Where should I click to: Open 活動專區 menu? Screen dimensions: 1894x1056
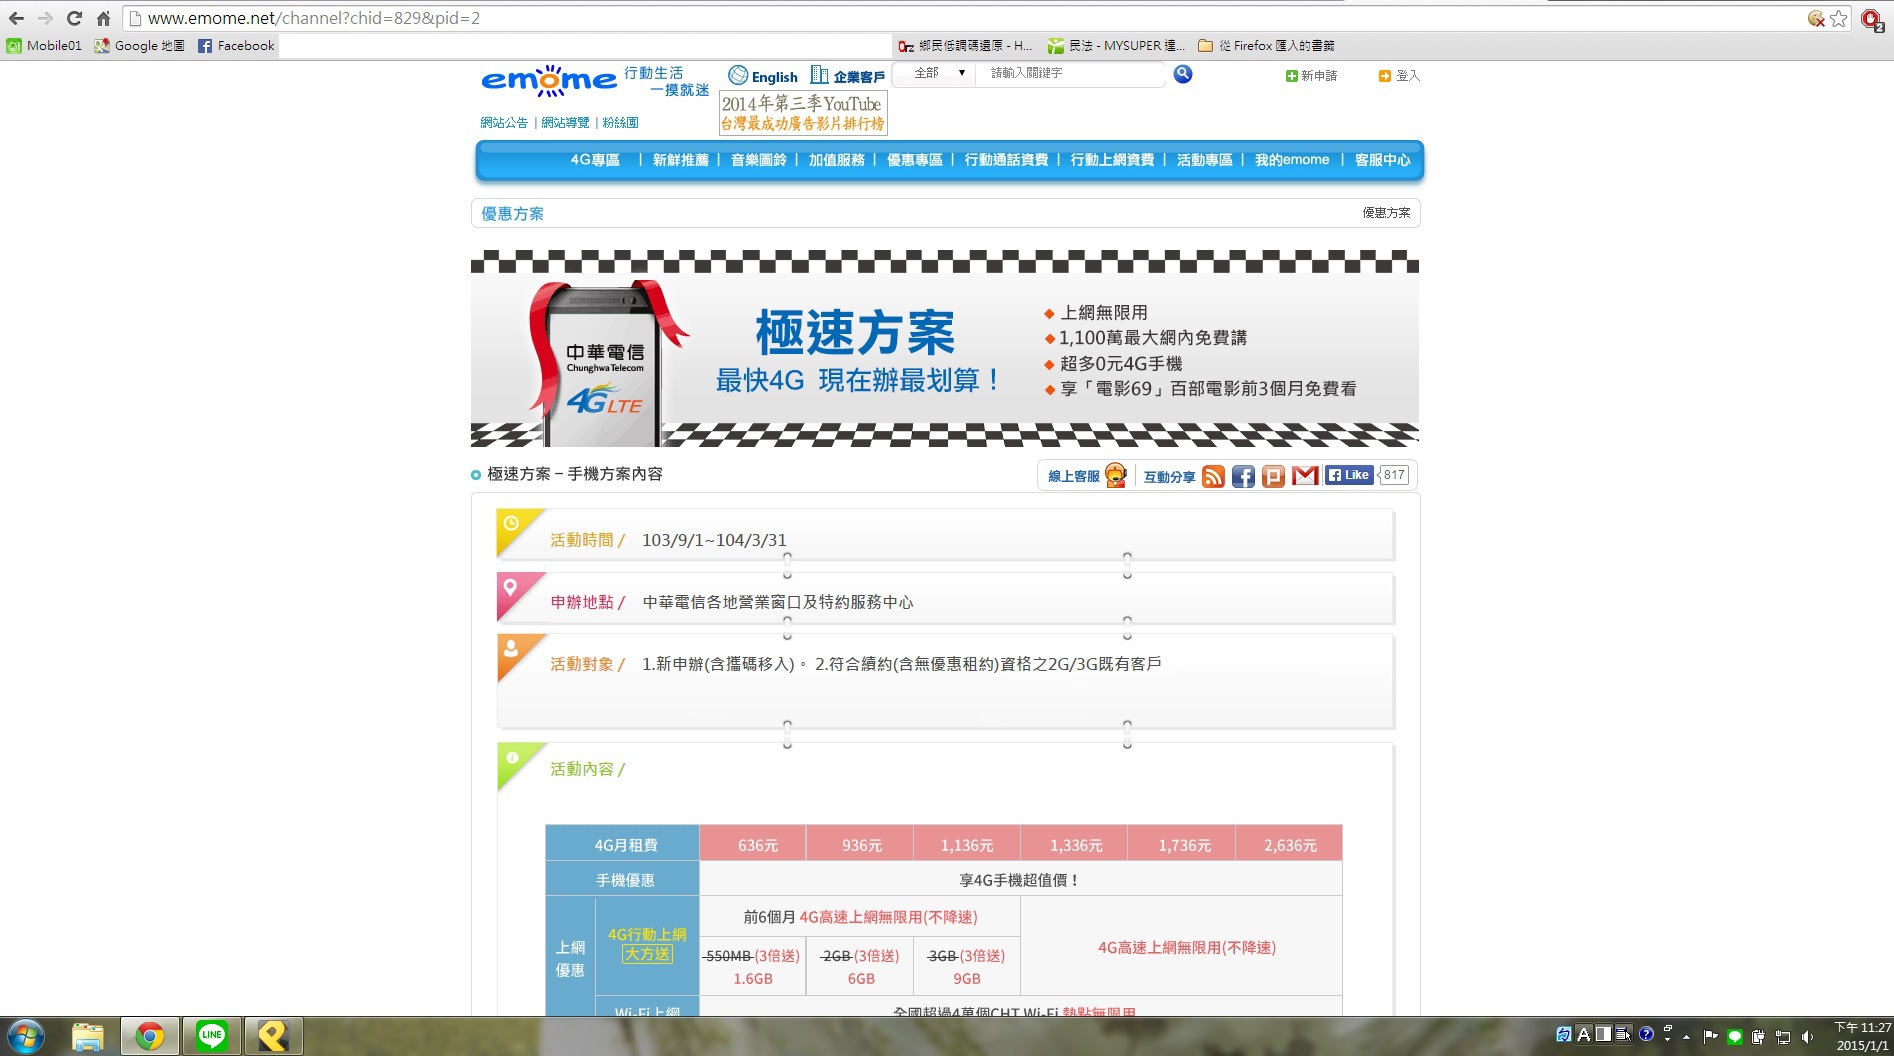click(1204, 160)
